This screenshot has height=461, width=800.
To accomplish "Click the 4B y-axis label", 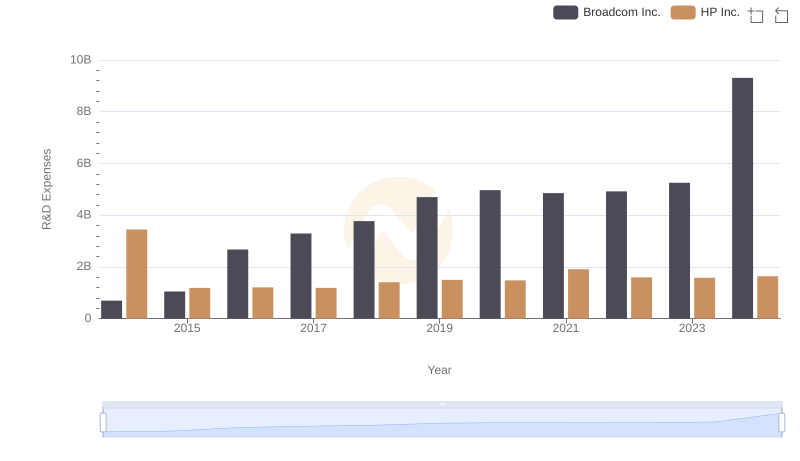I will [84, 215].
